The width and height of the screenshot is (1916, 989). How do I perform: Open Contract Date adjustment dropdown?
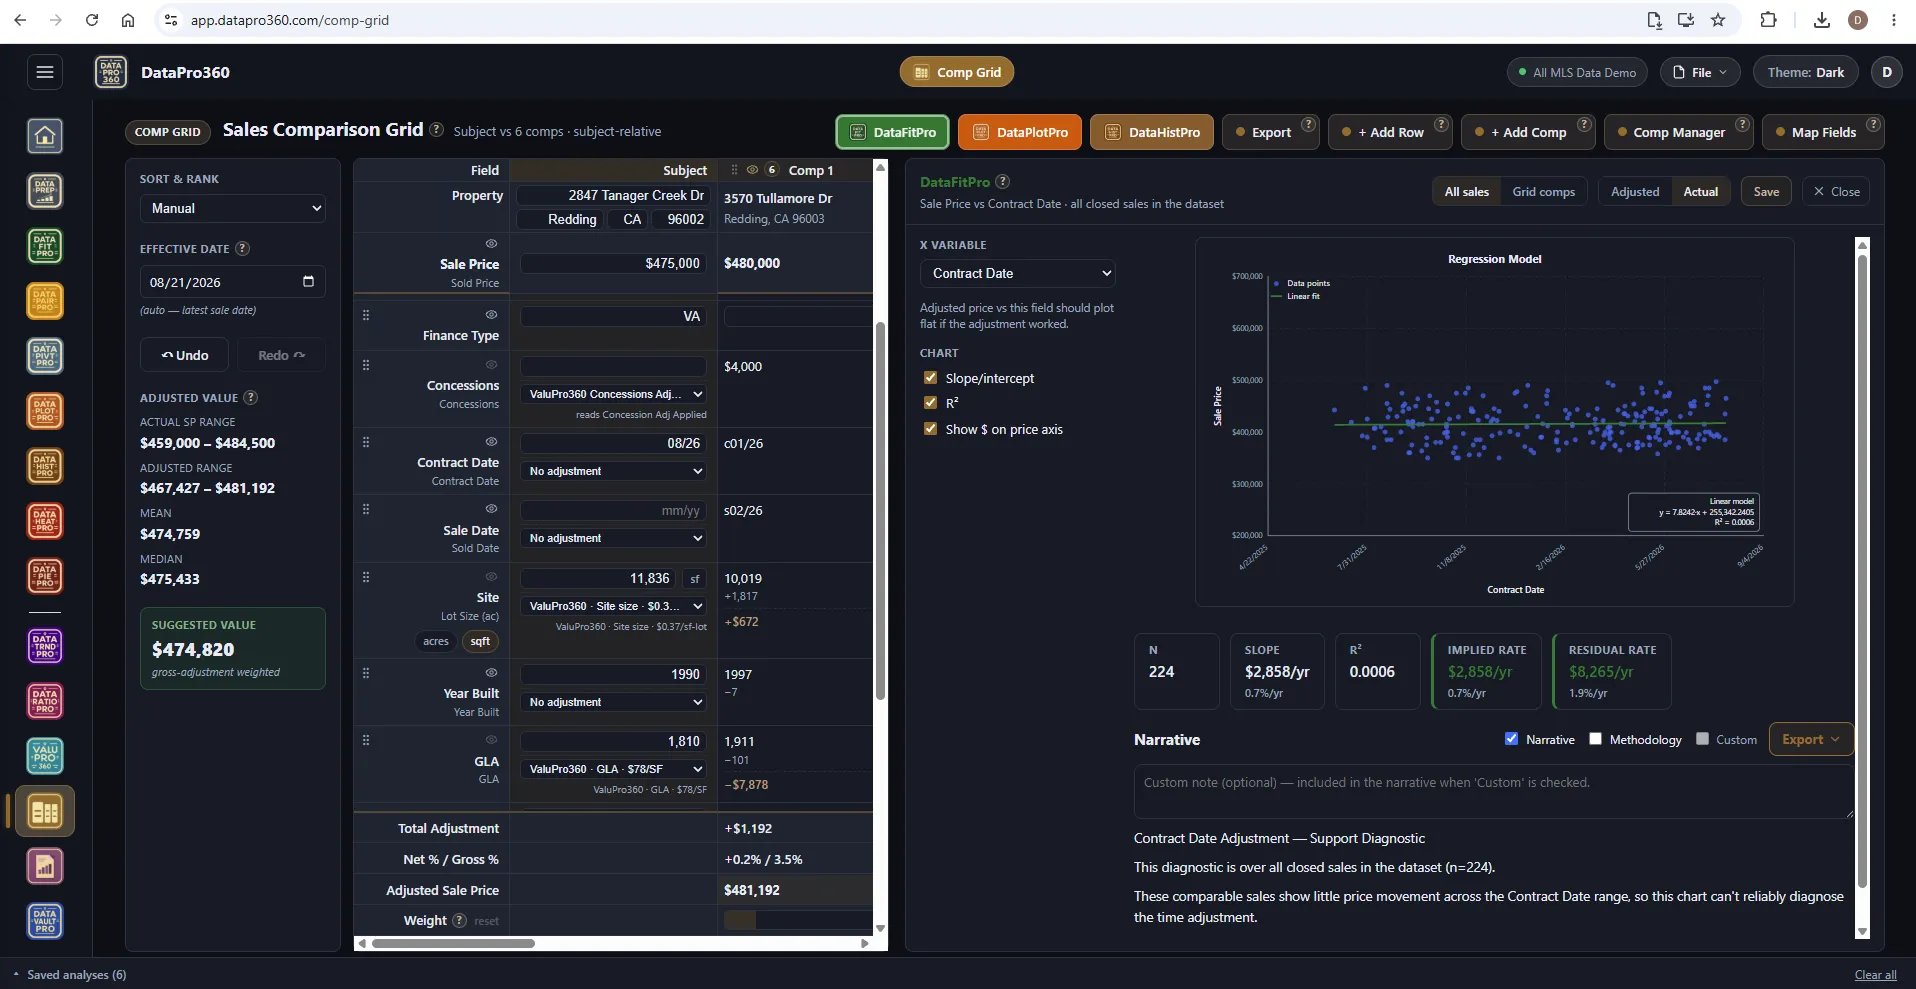[x=615, y=471]
